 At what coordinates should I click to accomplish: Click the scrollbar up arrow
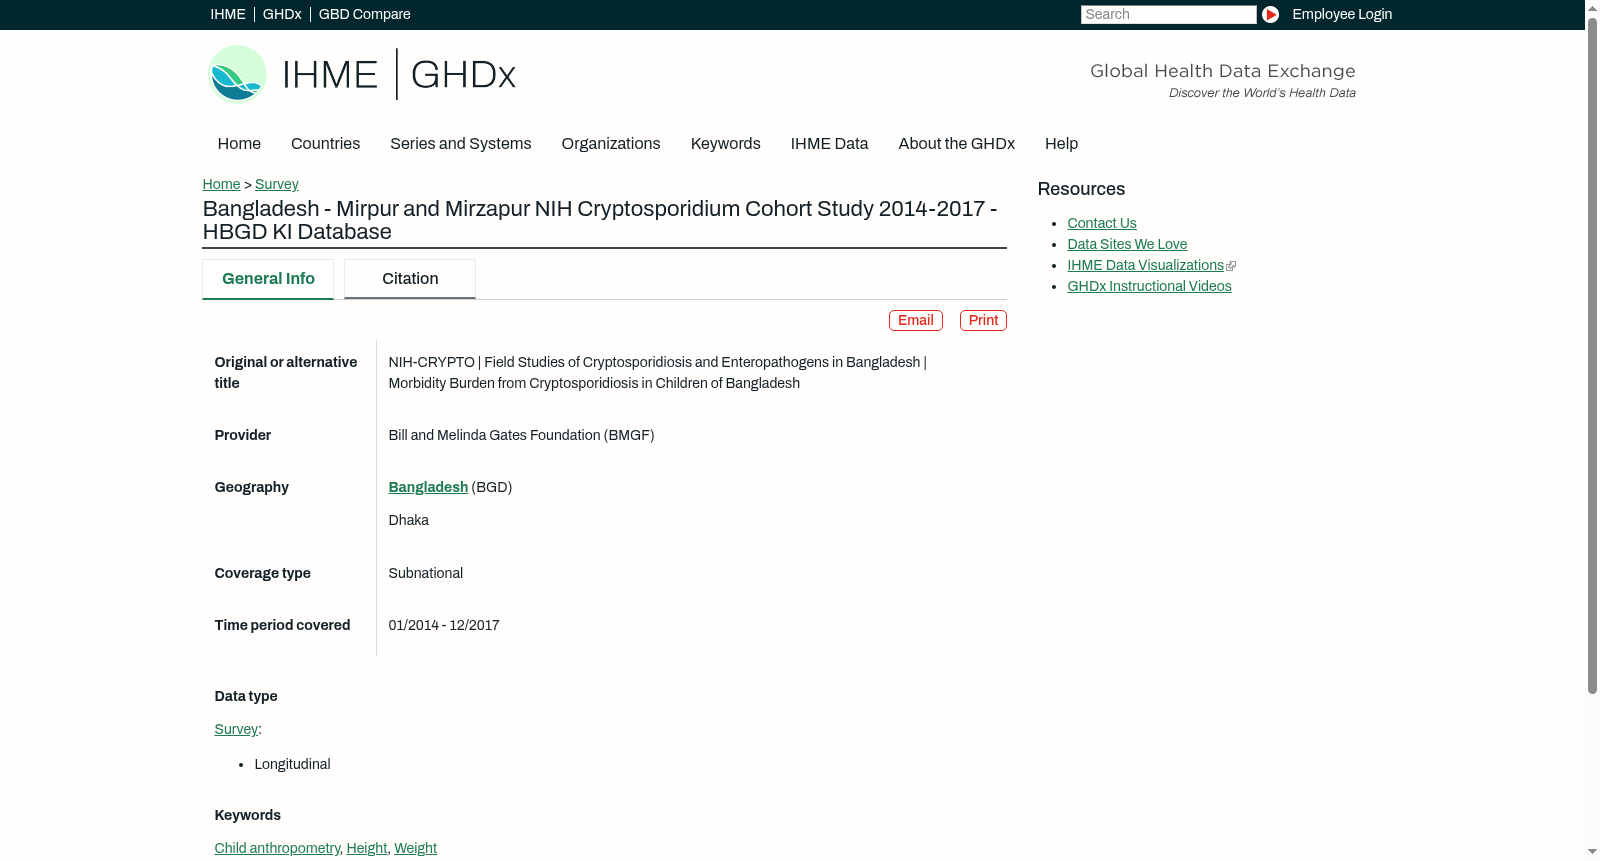(1592, 7)
